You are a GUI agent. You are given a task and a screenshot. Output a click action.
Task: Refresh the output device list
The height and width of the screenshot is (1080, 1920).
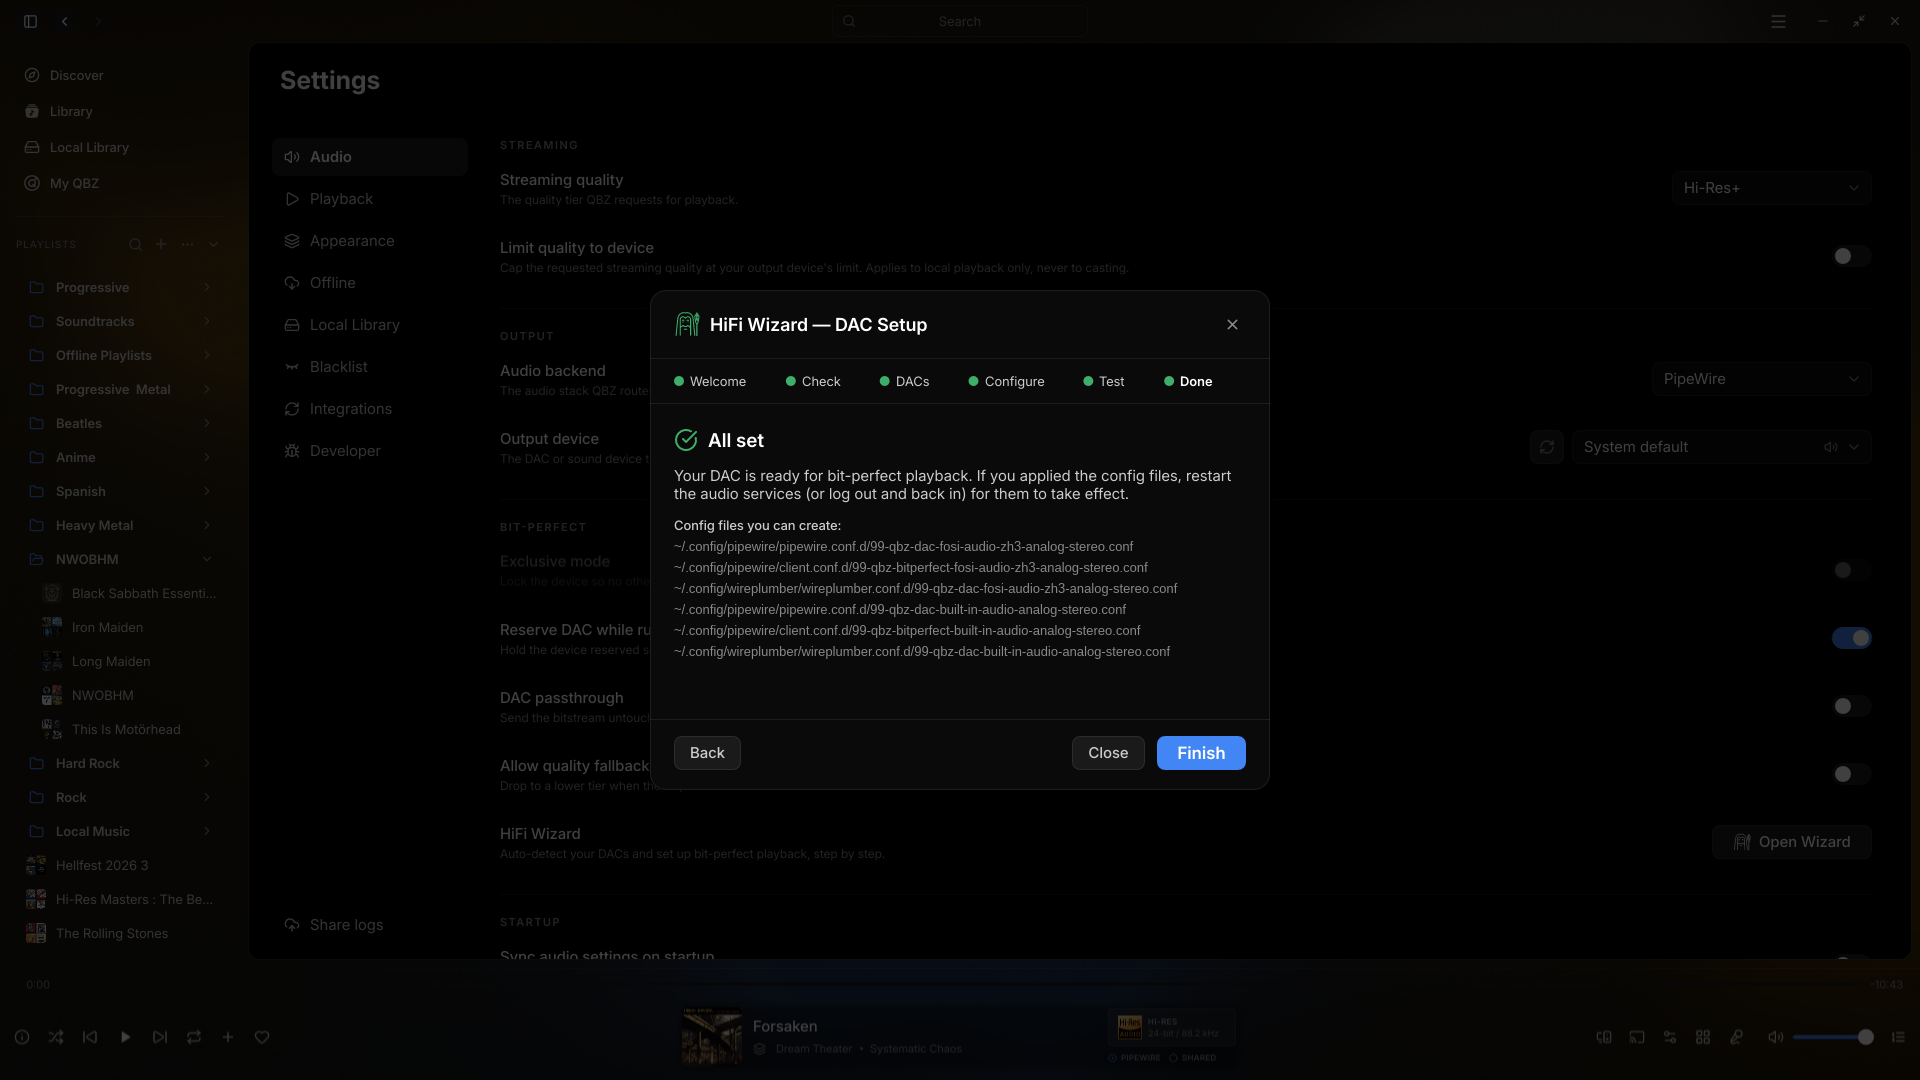pyautogui.click(x=1547, y=447)
